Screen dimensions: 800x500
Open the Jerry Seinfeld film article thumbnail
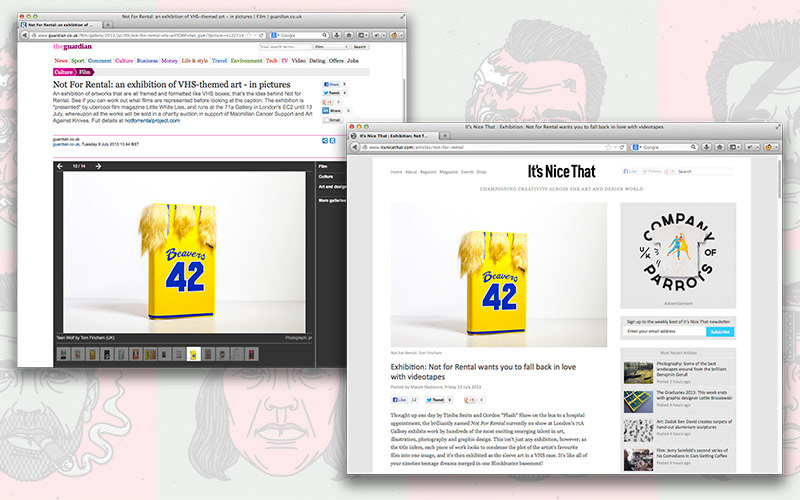(x=638, y=460)
